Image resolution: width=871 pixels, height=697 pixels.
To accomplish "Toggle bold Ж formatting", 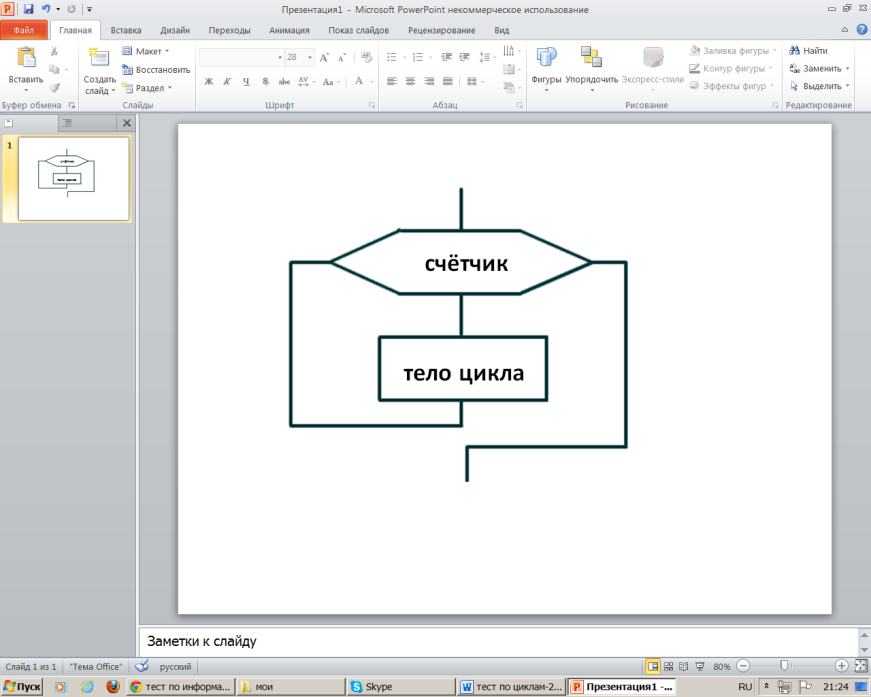I will 209,82.
